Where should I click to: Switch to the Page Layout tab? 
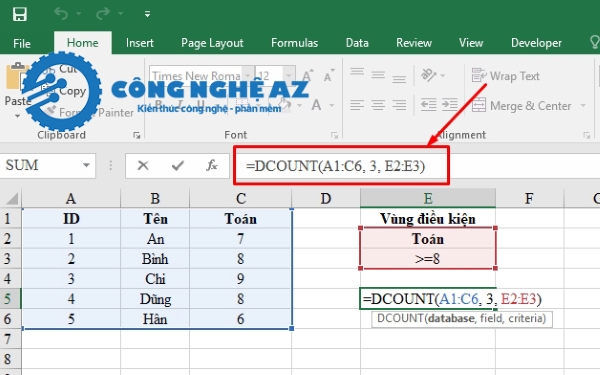coord(212,43)
